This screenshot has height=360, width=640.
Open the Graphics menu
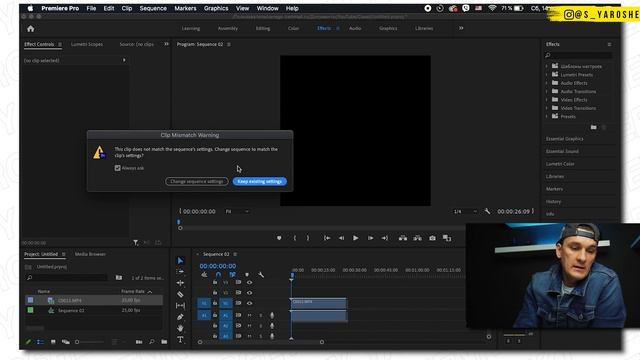point(216,8)
